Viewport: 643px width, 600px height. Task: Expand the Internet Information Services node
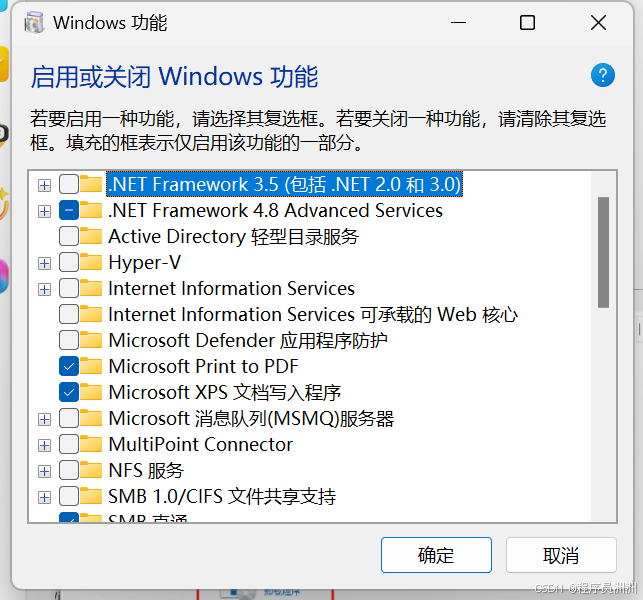(44, 289)
